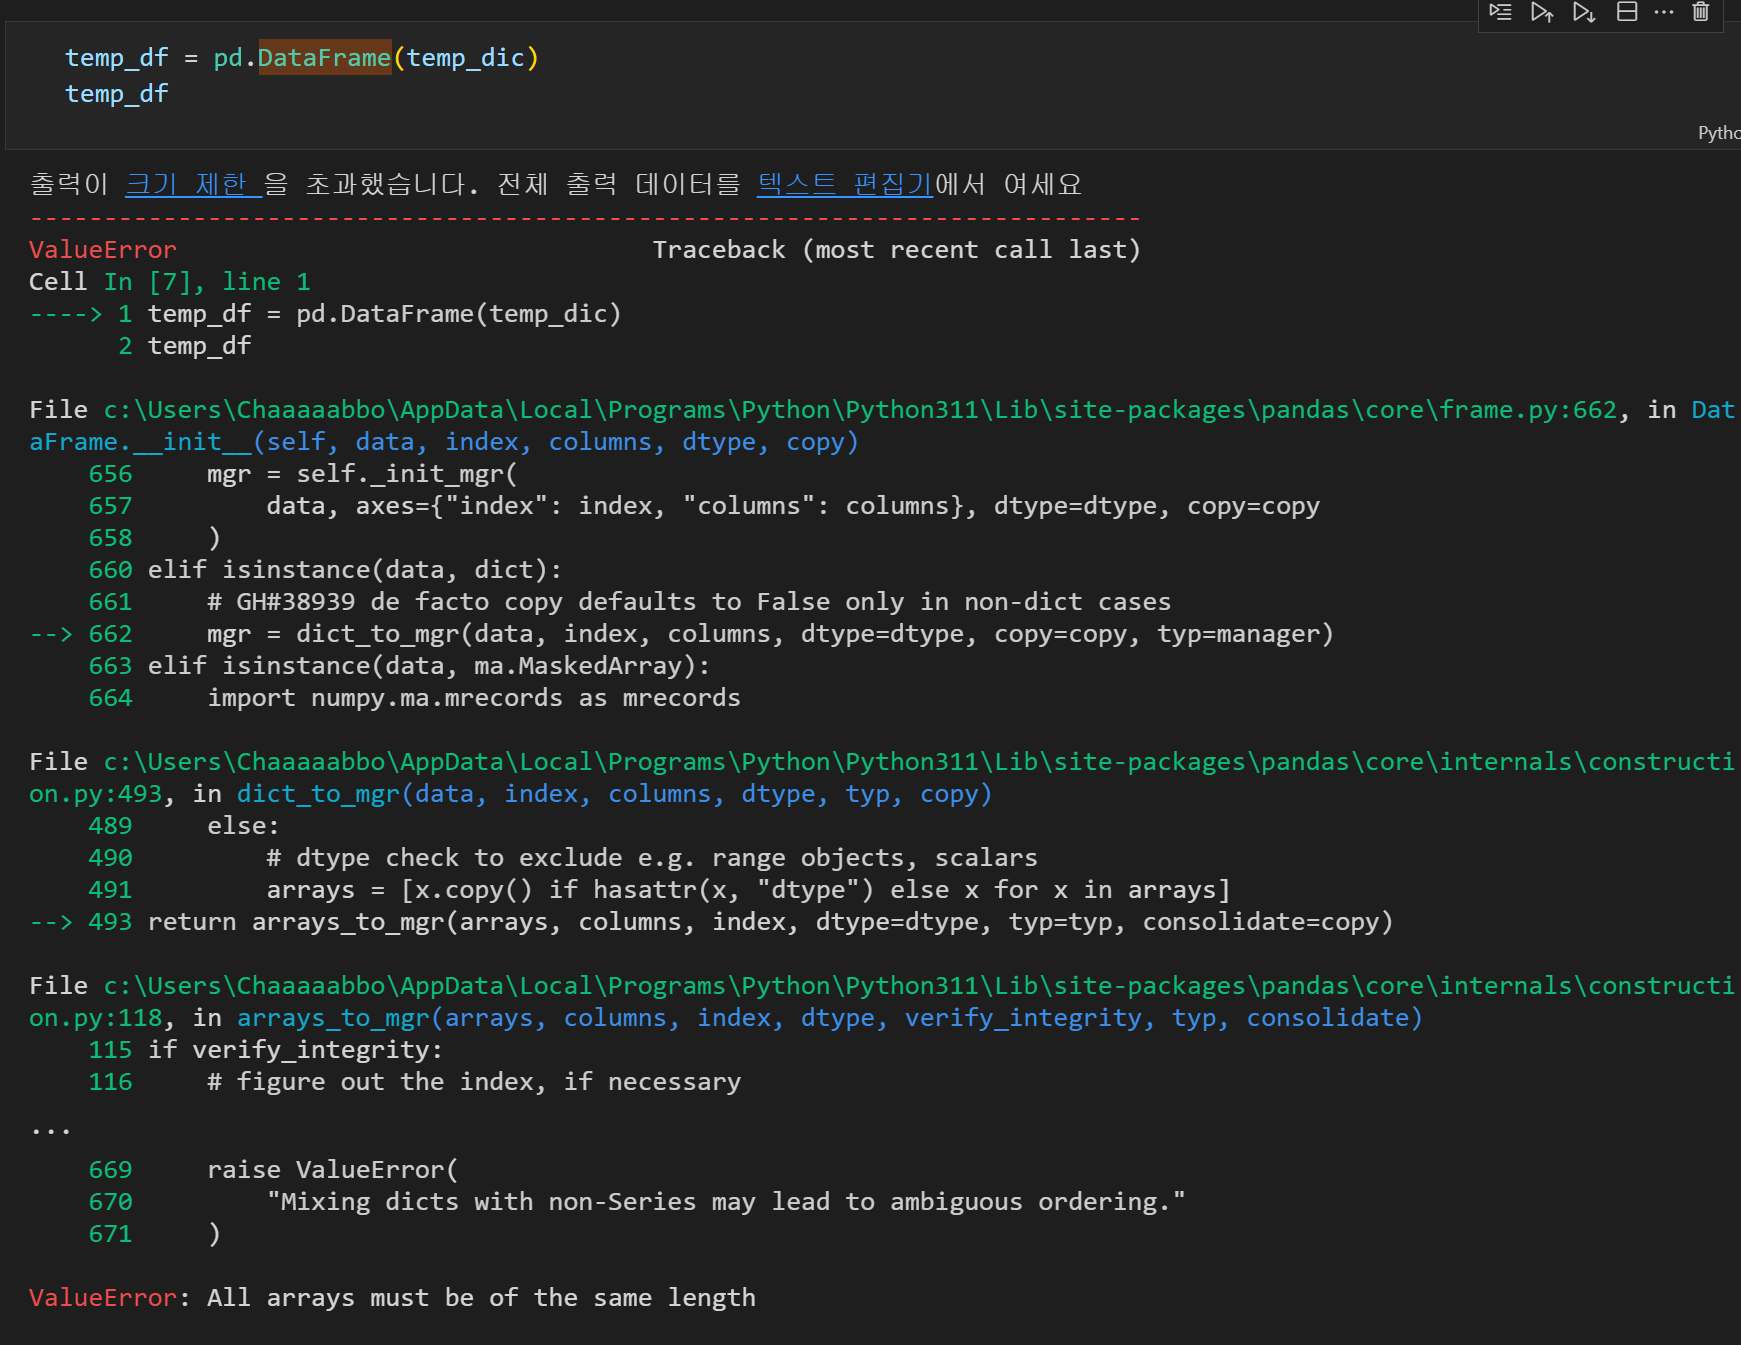
Task: Click 'Cell In [7], line 1' text
Action: click(170, 282)
